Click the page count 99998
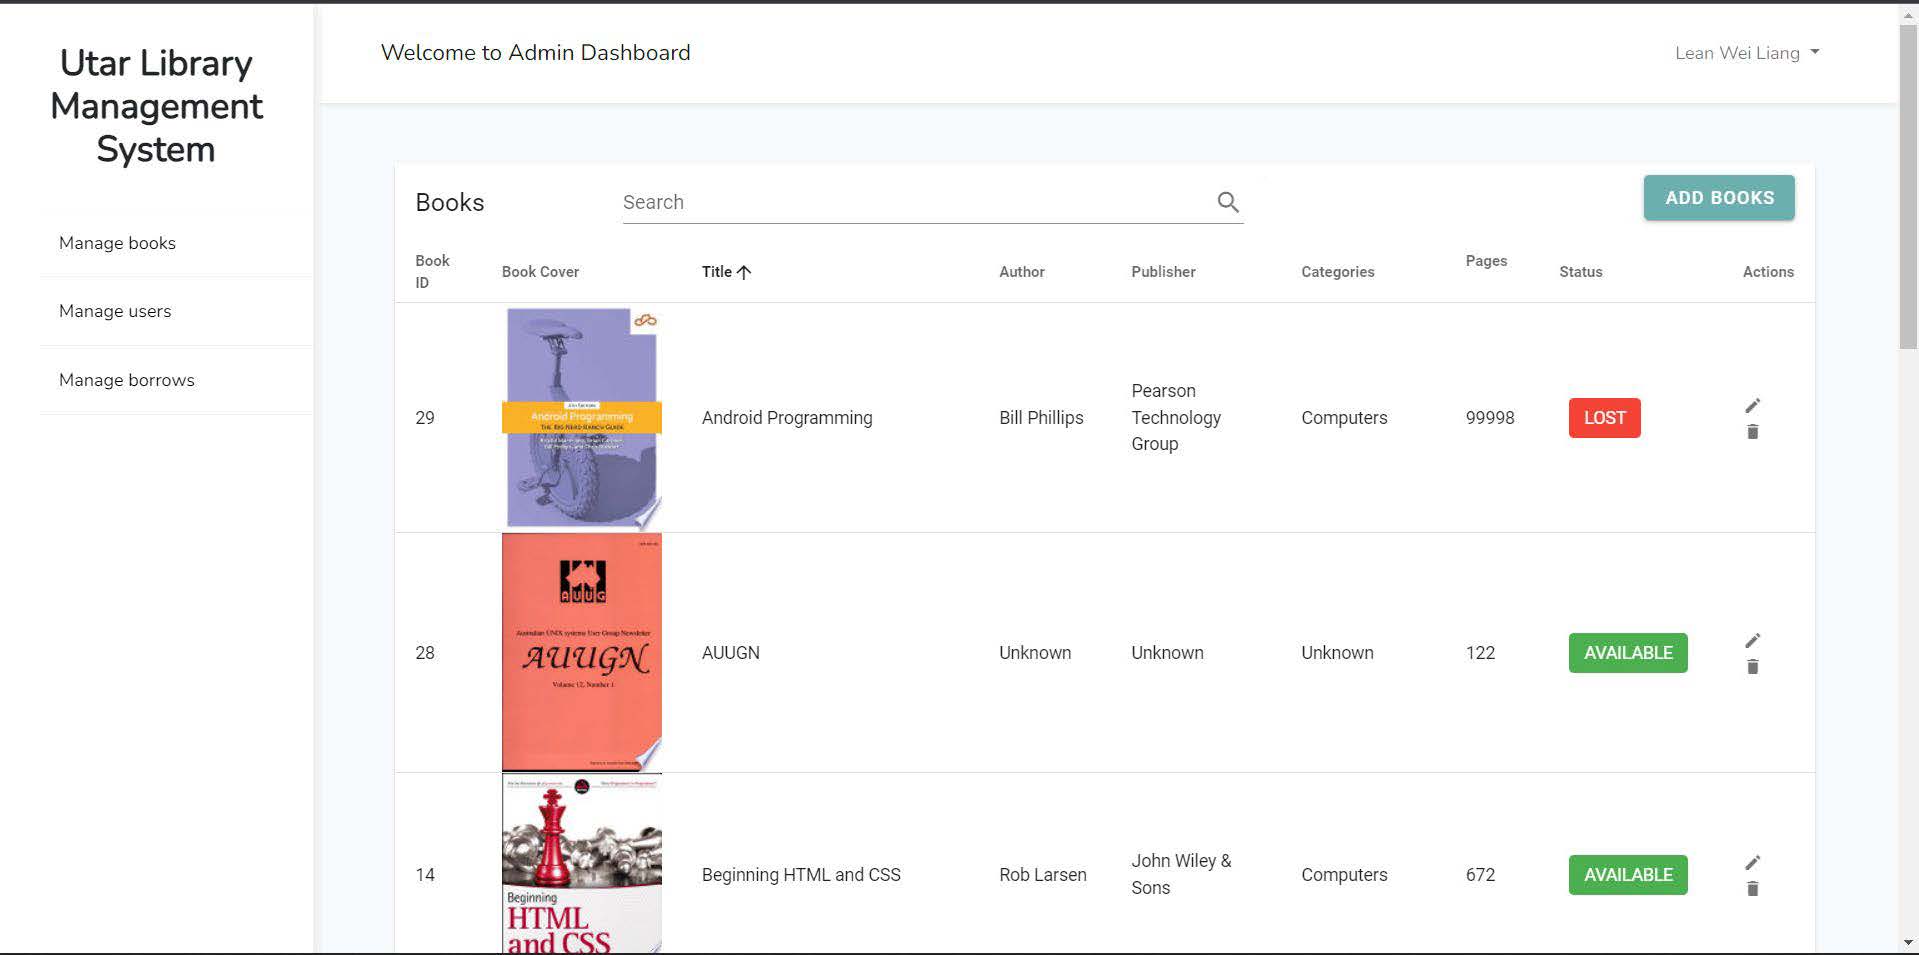The width and height of the screenshot is (1919, 955). 1490,418
